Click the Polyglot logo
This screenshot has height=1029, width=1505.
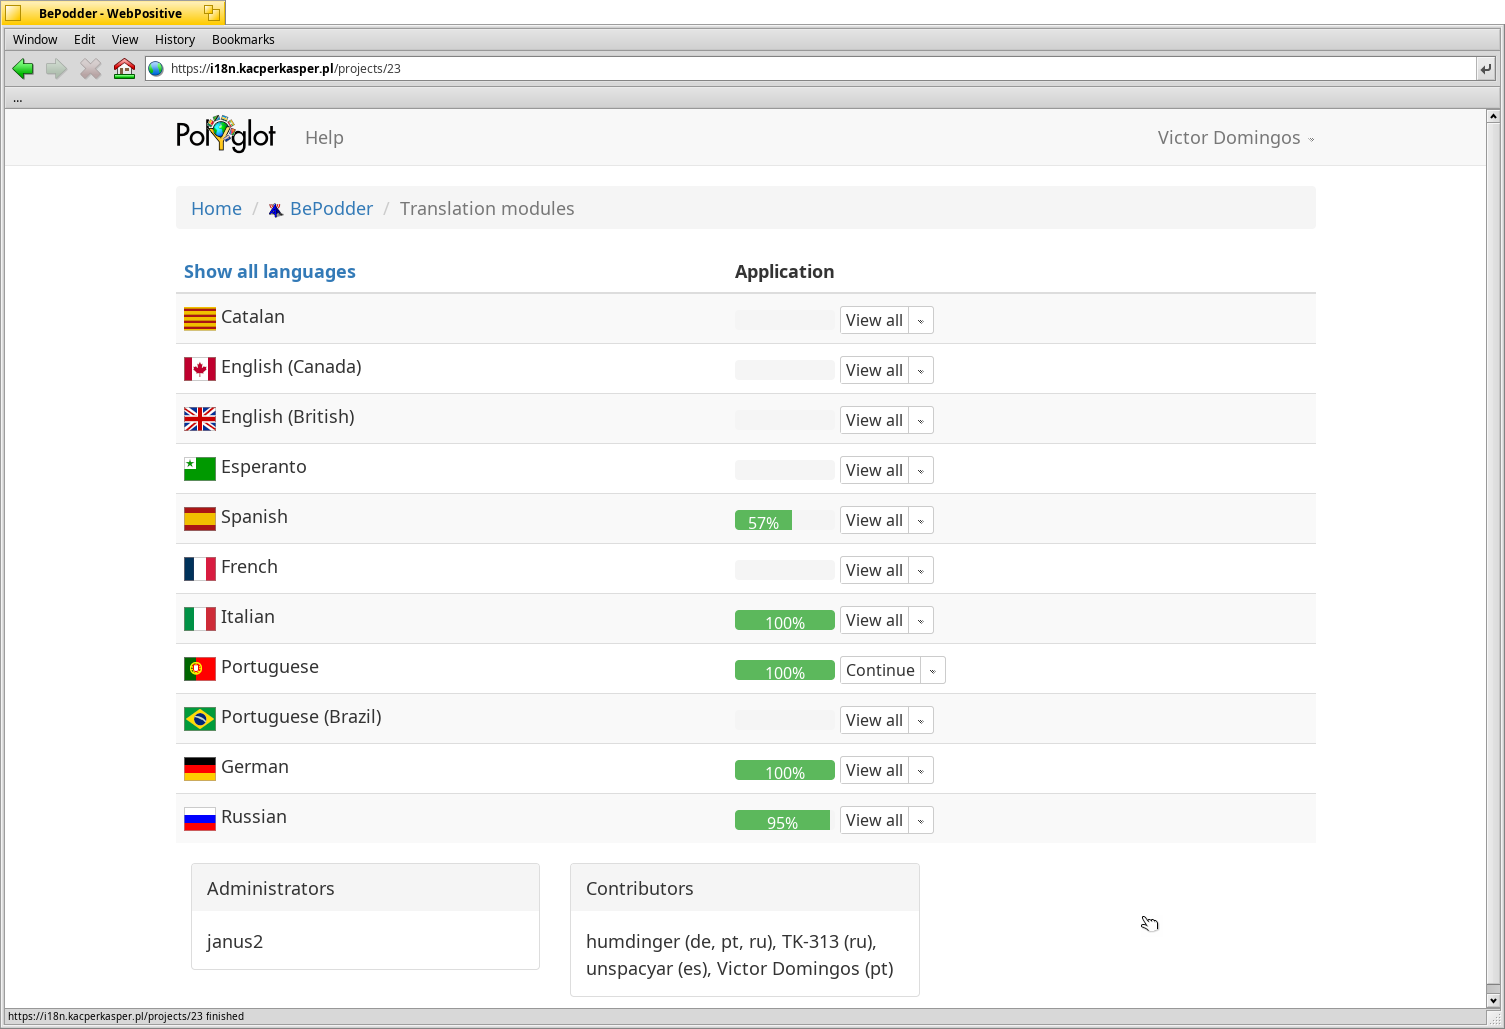tap(226, 134)
